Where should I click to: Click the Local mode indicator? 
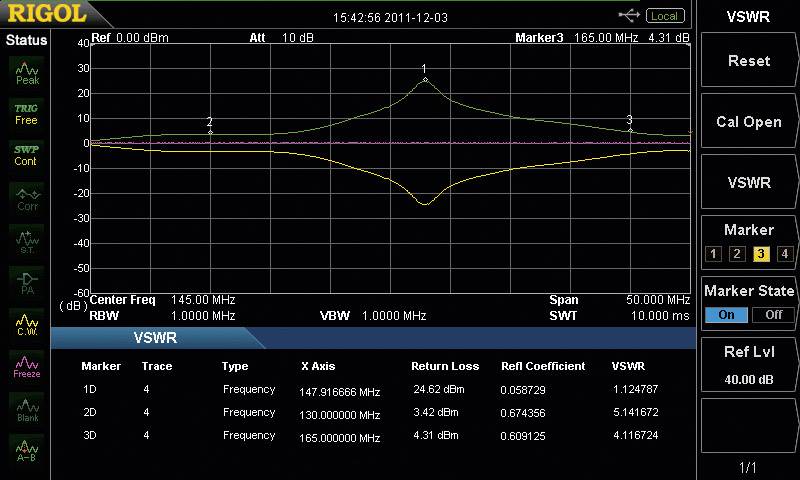(664, 15)
